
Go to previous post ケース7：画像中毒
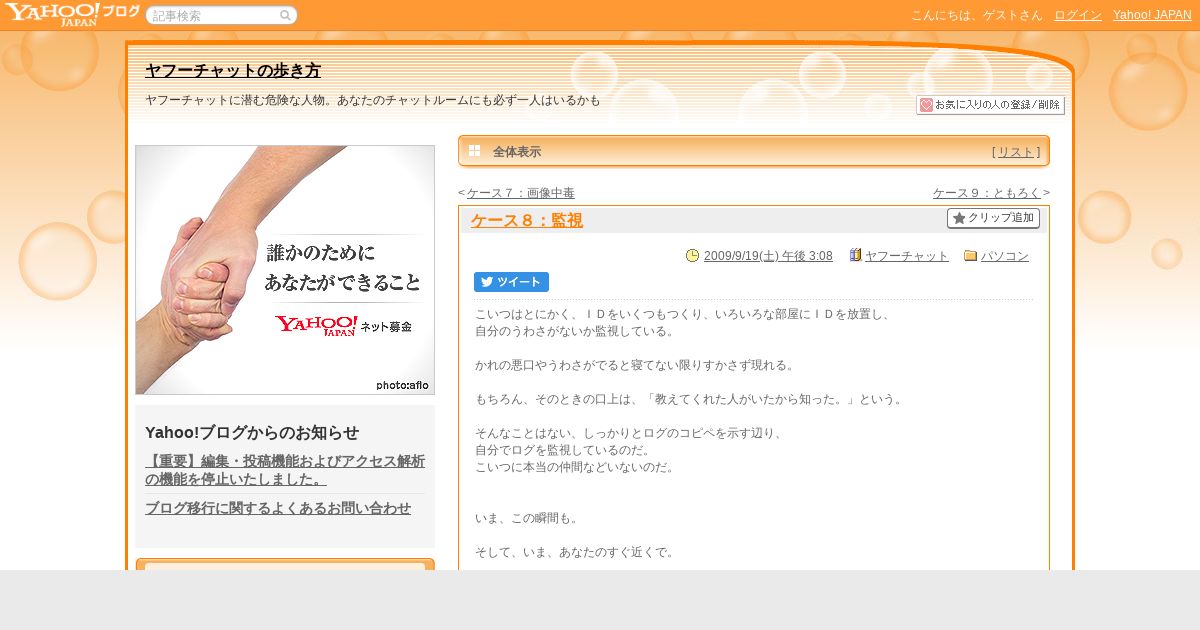tap(520, 193)
